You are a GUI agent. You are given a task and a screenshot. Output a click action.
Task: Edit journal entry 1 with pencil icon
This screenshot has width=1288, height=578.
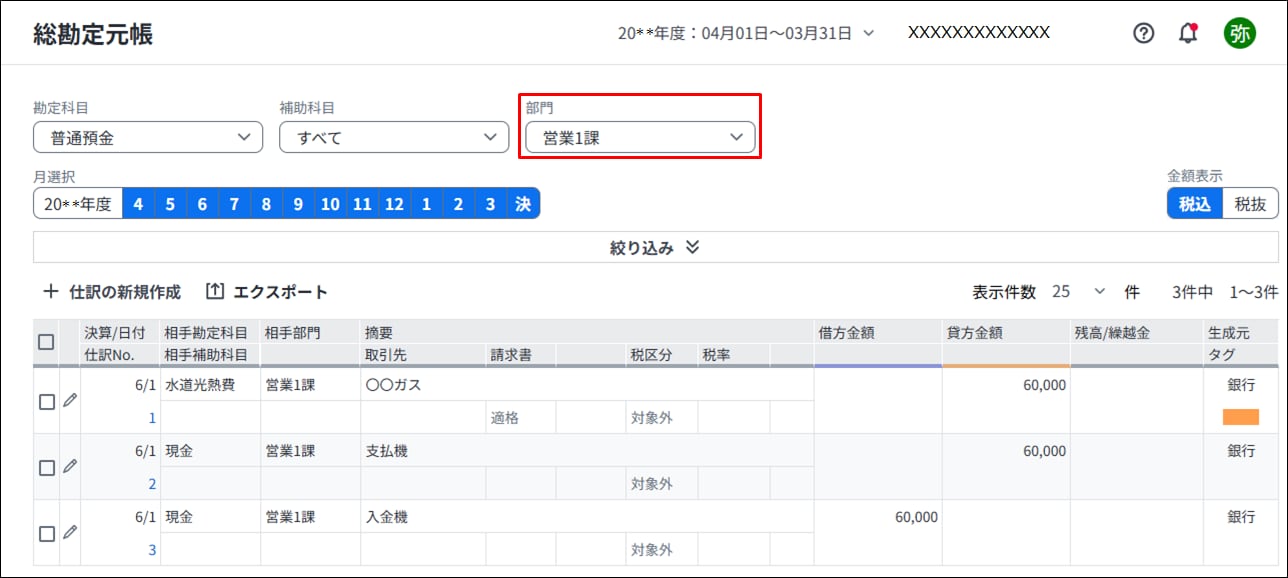click(x=69, y=400)
